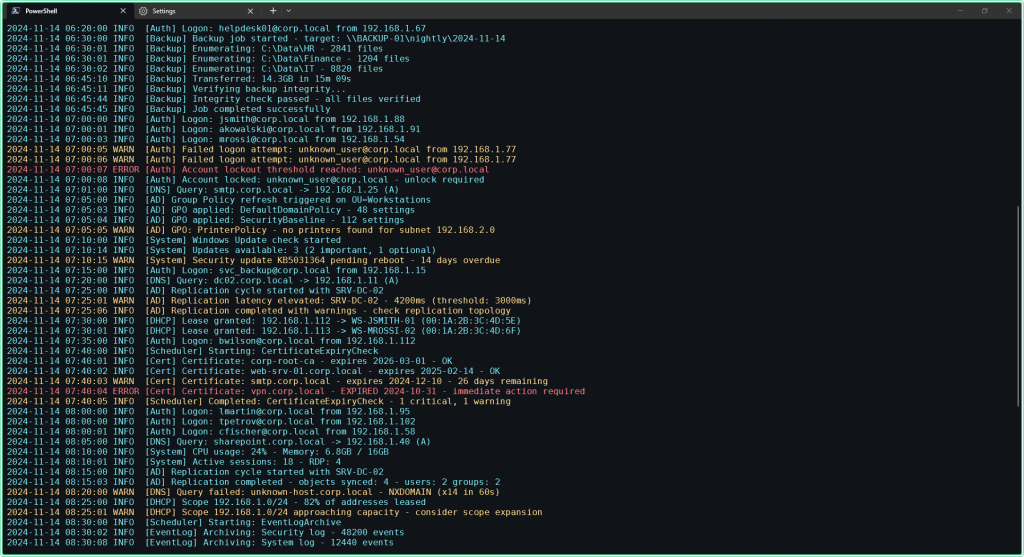Click the 82% of addresses leased line
This screenshot has height=557, width=1024.
pos(216,503)
